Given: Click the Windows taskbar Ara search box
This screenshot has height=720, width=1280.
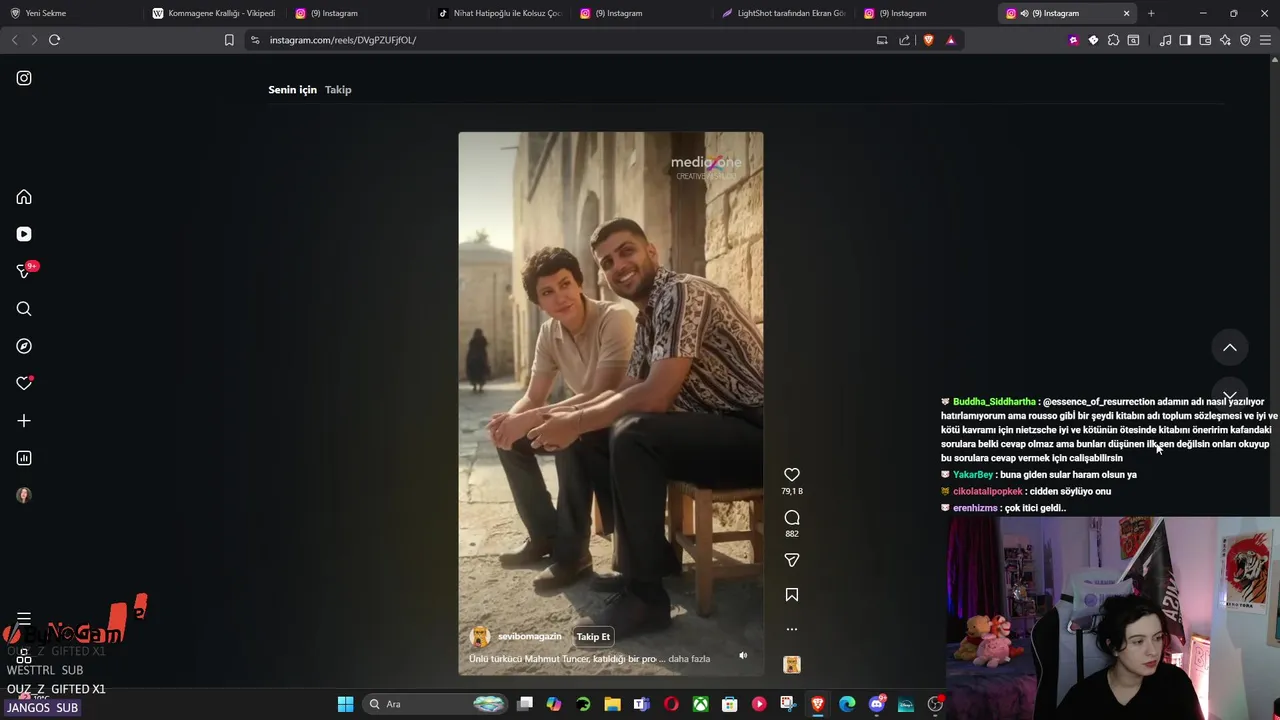Looking at the screenshot, I should click(x=436, y=704).
